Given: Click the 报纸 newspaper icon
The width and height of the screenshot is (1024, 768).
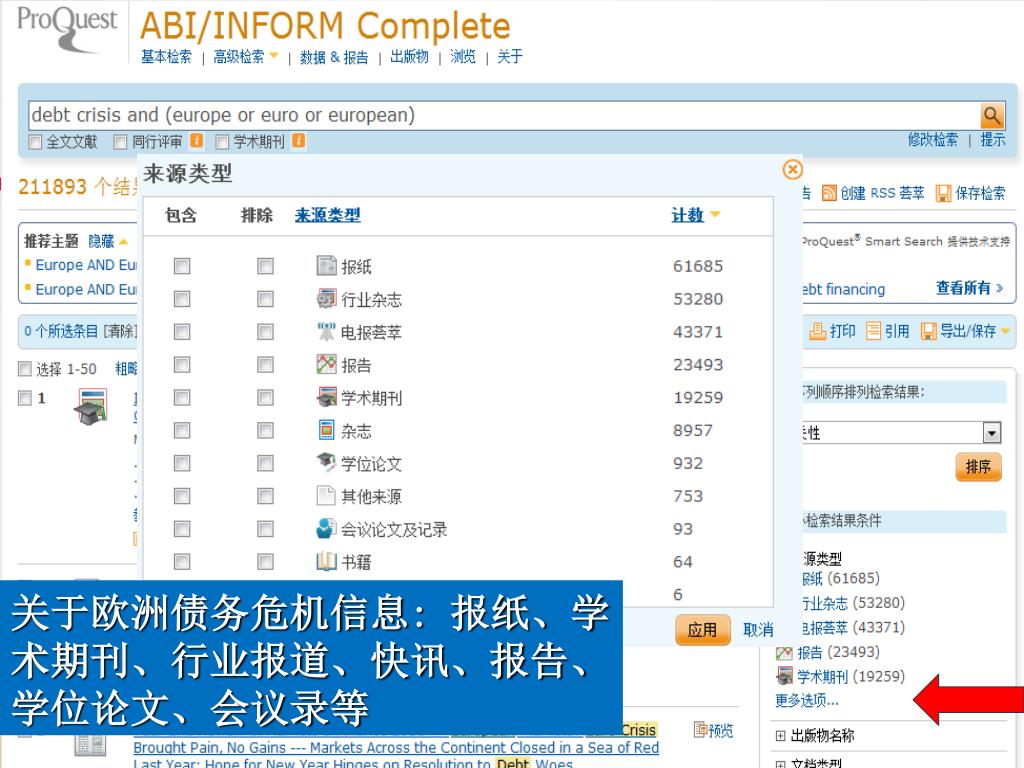Looking at the screenshot, I should 326,265.
